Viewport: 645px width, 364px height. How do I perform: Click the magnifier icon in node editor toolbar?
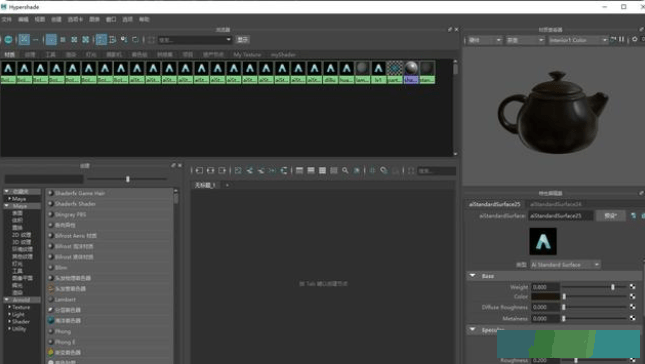345,170
